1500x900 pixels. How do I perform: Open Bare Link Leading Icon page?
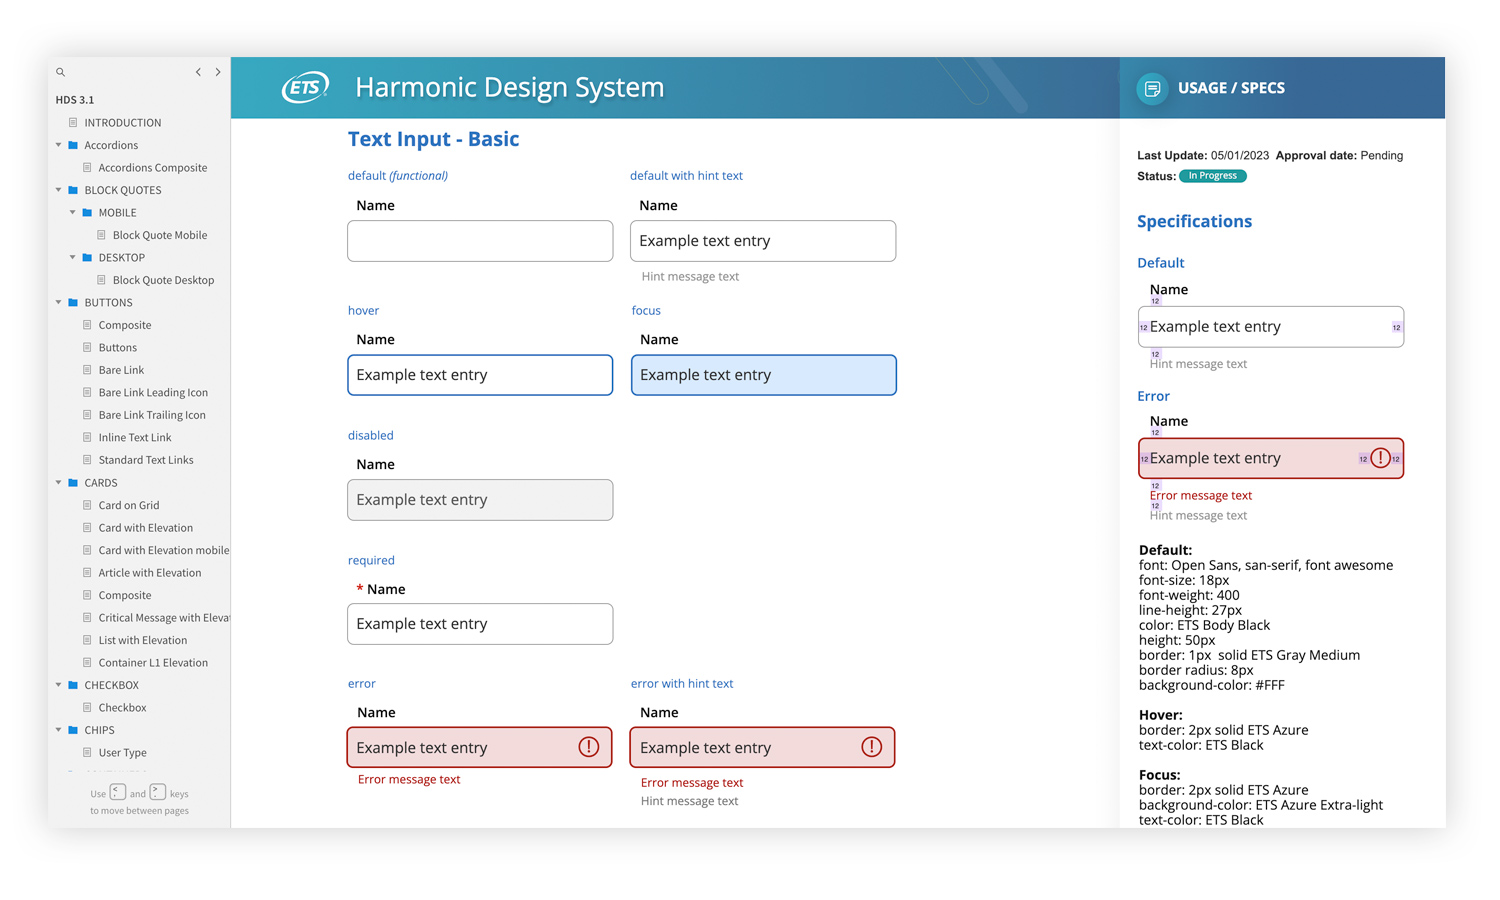(153, 393)
